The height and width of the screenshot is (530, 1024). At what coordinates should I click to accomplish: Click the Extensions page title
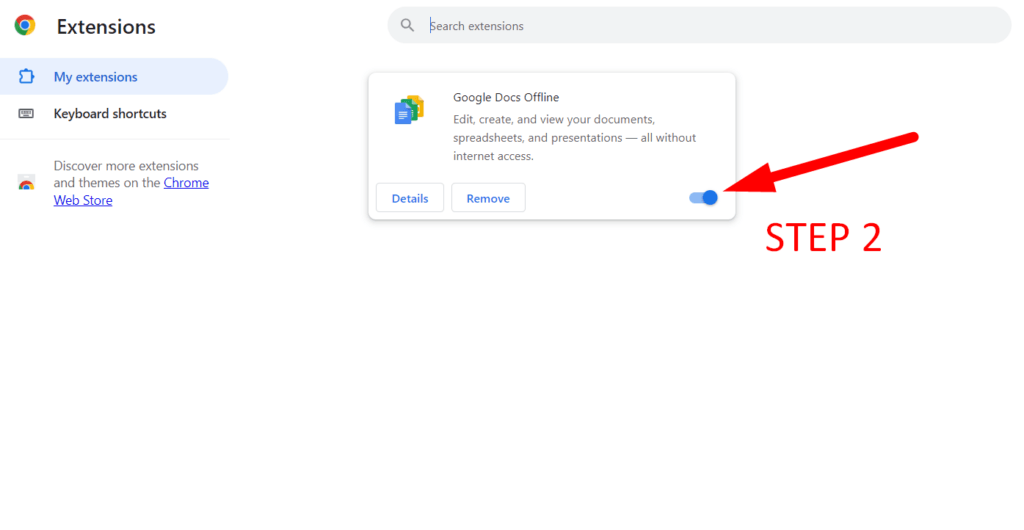pos(106,27)
